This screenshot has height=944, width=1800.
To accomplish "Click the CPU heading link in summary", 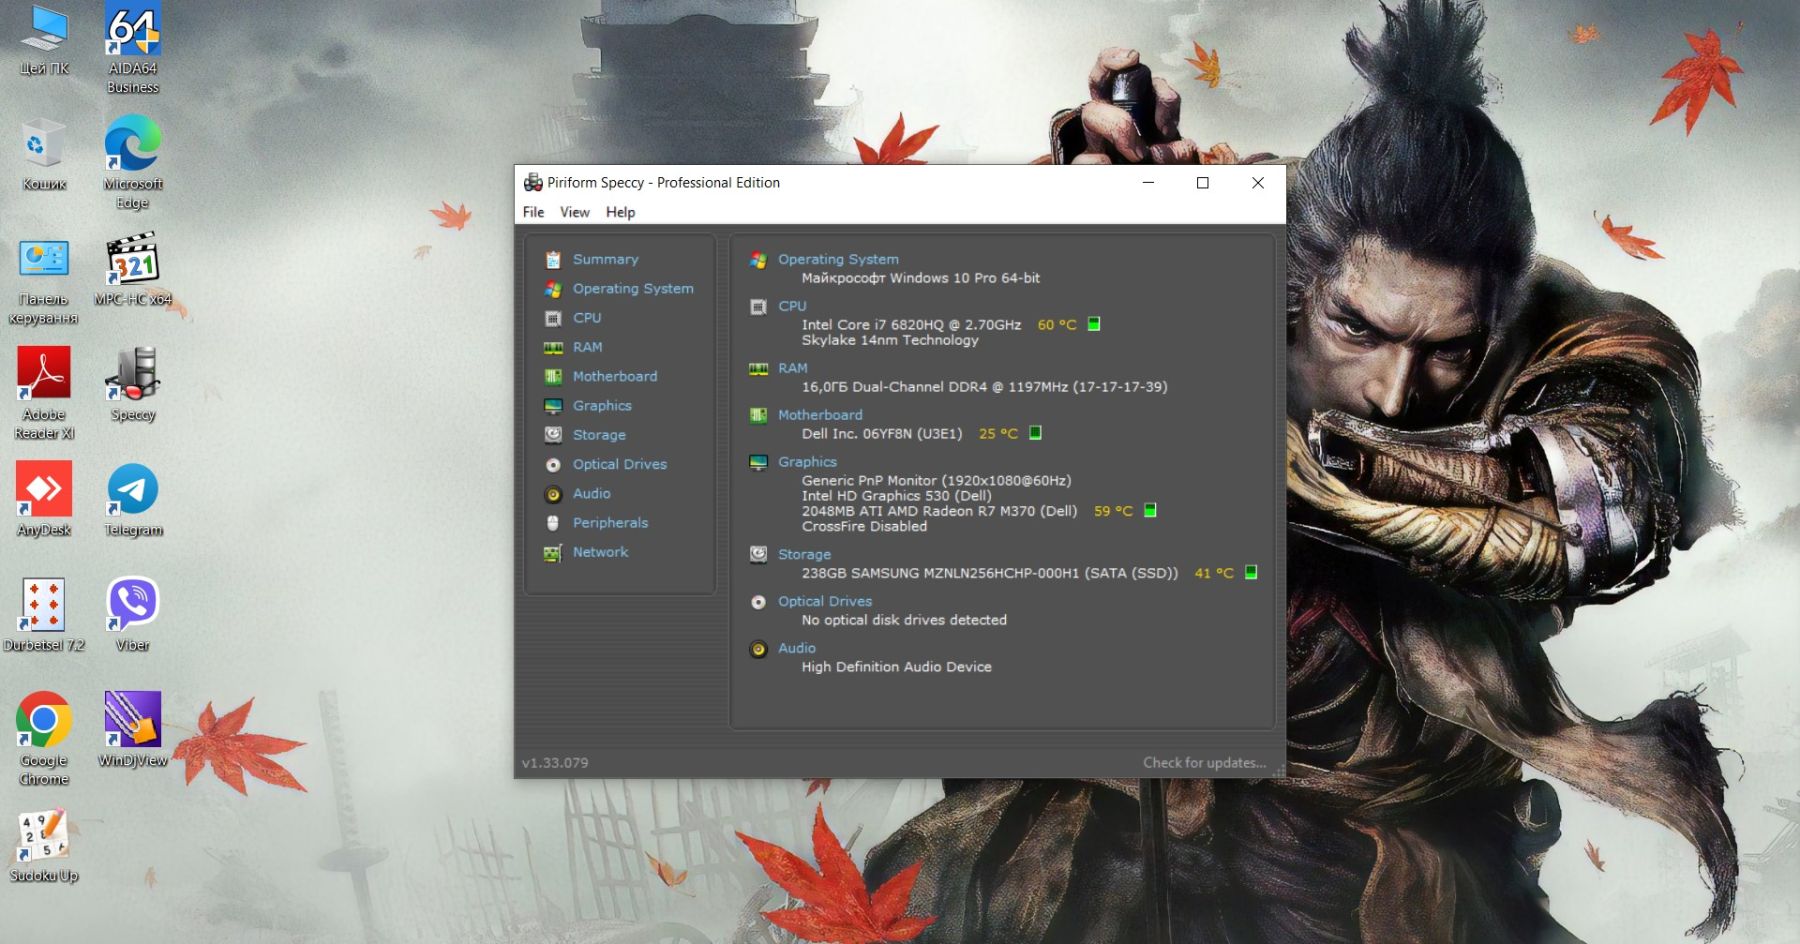I will [x=792, y=306].
